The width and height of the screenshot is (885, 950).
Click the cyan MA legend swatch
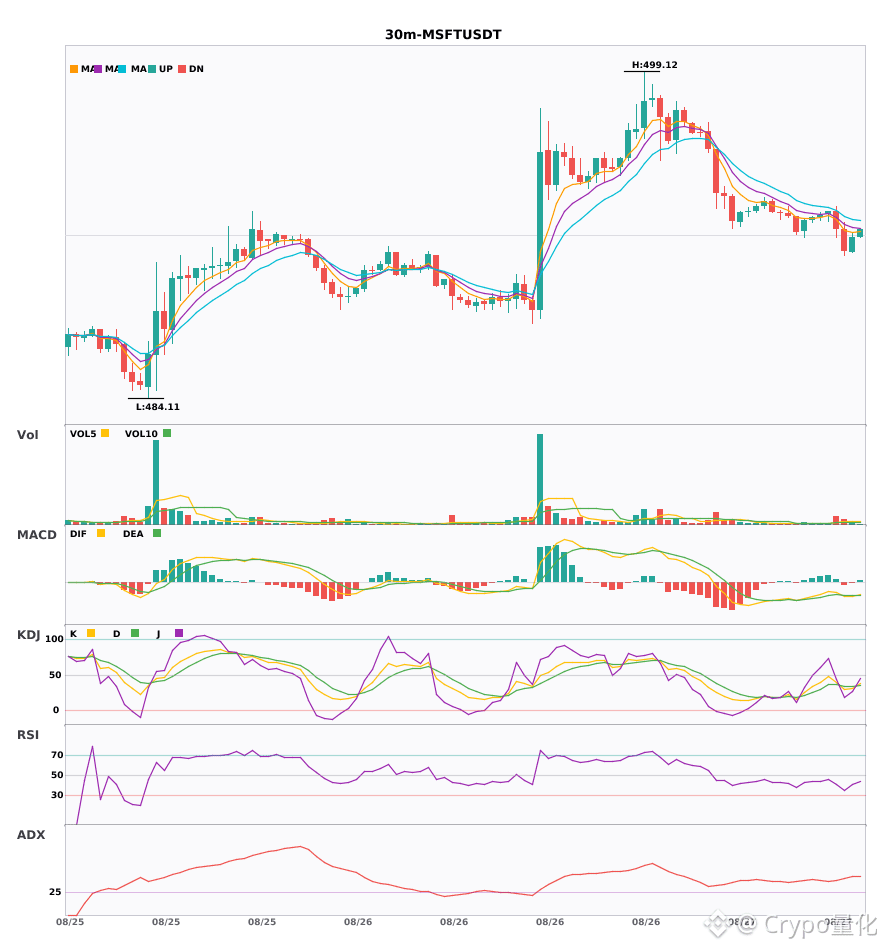point(122,69)
